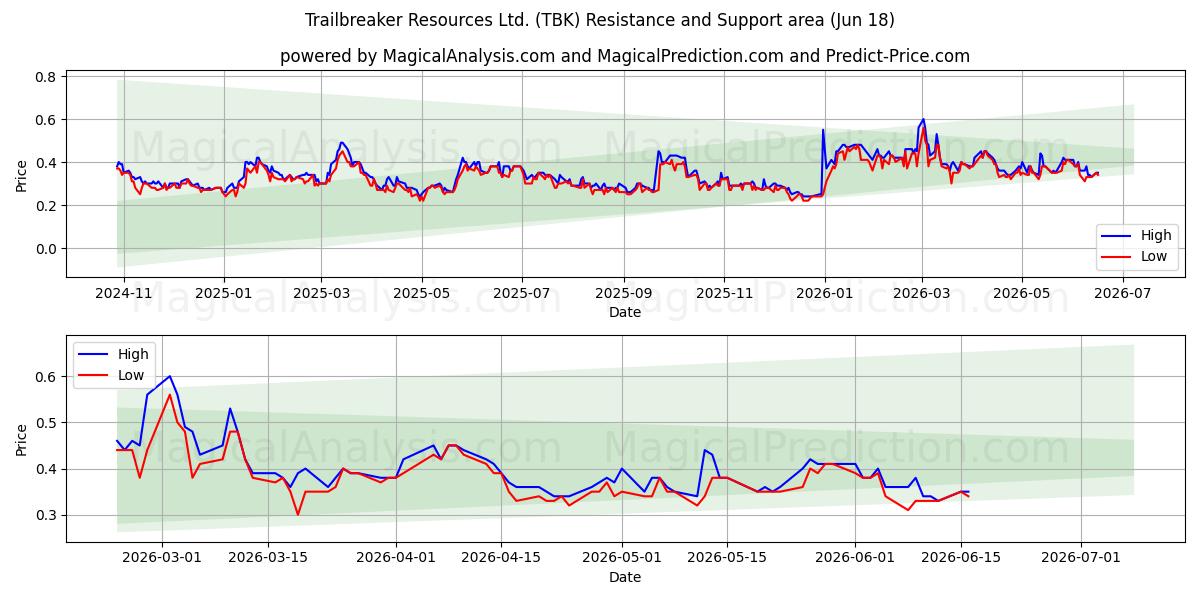Click 'Low' in top chart legend
1200x600 pixels.
pos(1155,257)
